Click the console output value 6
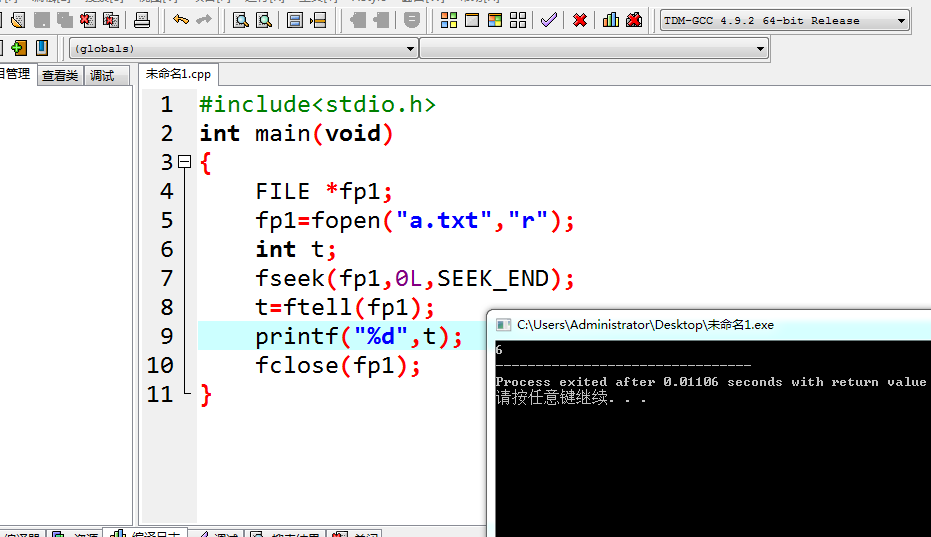931x537 pixels. (x=499, y=350)
